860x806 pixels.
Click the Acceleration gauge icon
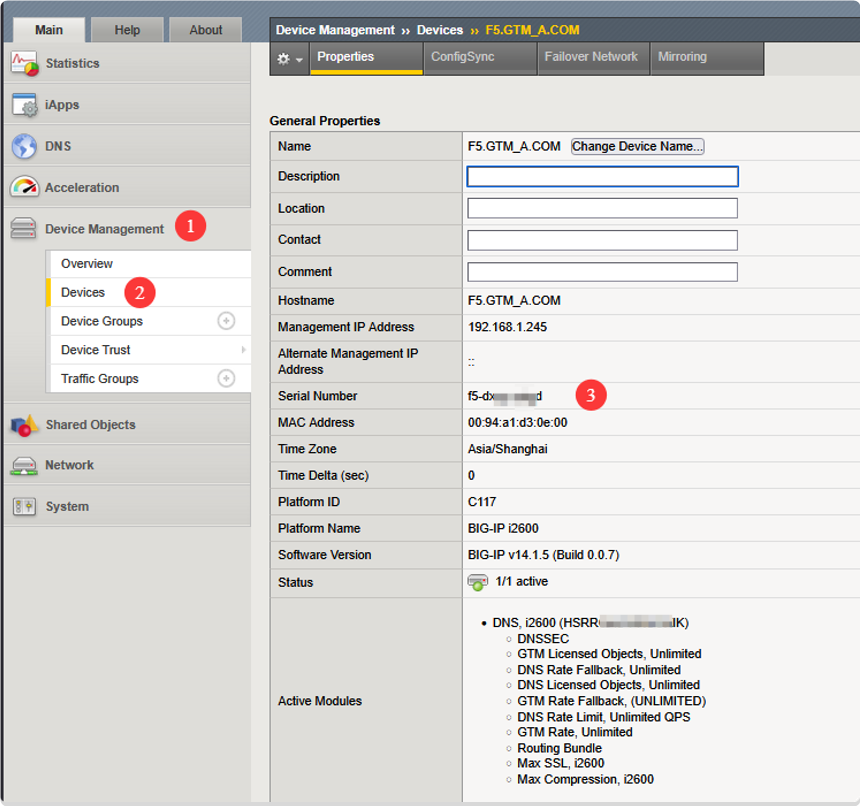tap(25, 188)
